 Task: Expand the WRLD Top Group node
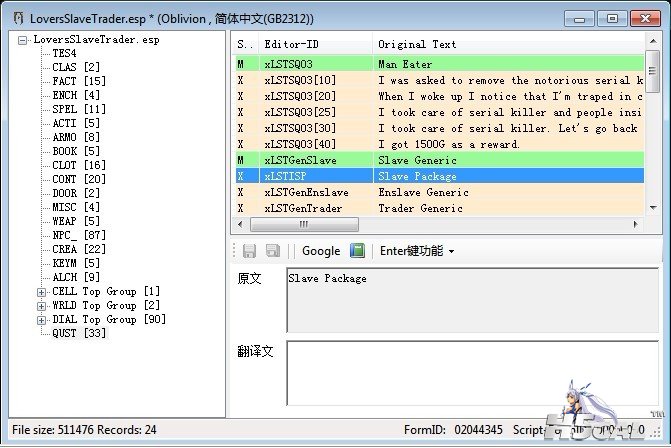tap(41, 305)
